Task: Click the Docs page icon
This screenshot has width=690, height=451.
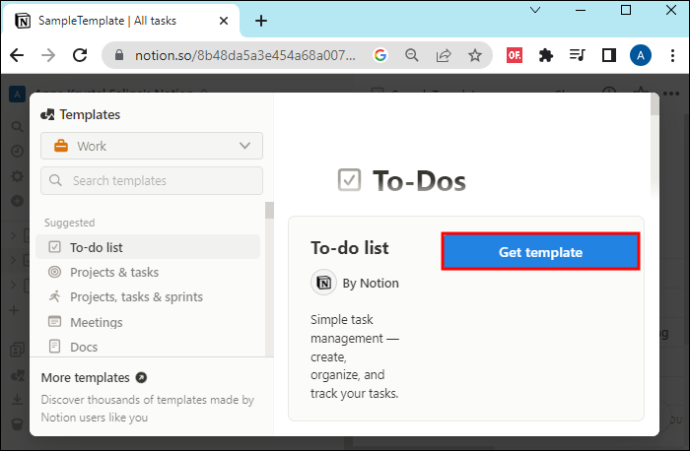Action: [x=55, y=346]
